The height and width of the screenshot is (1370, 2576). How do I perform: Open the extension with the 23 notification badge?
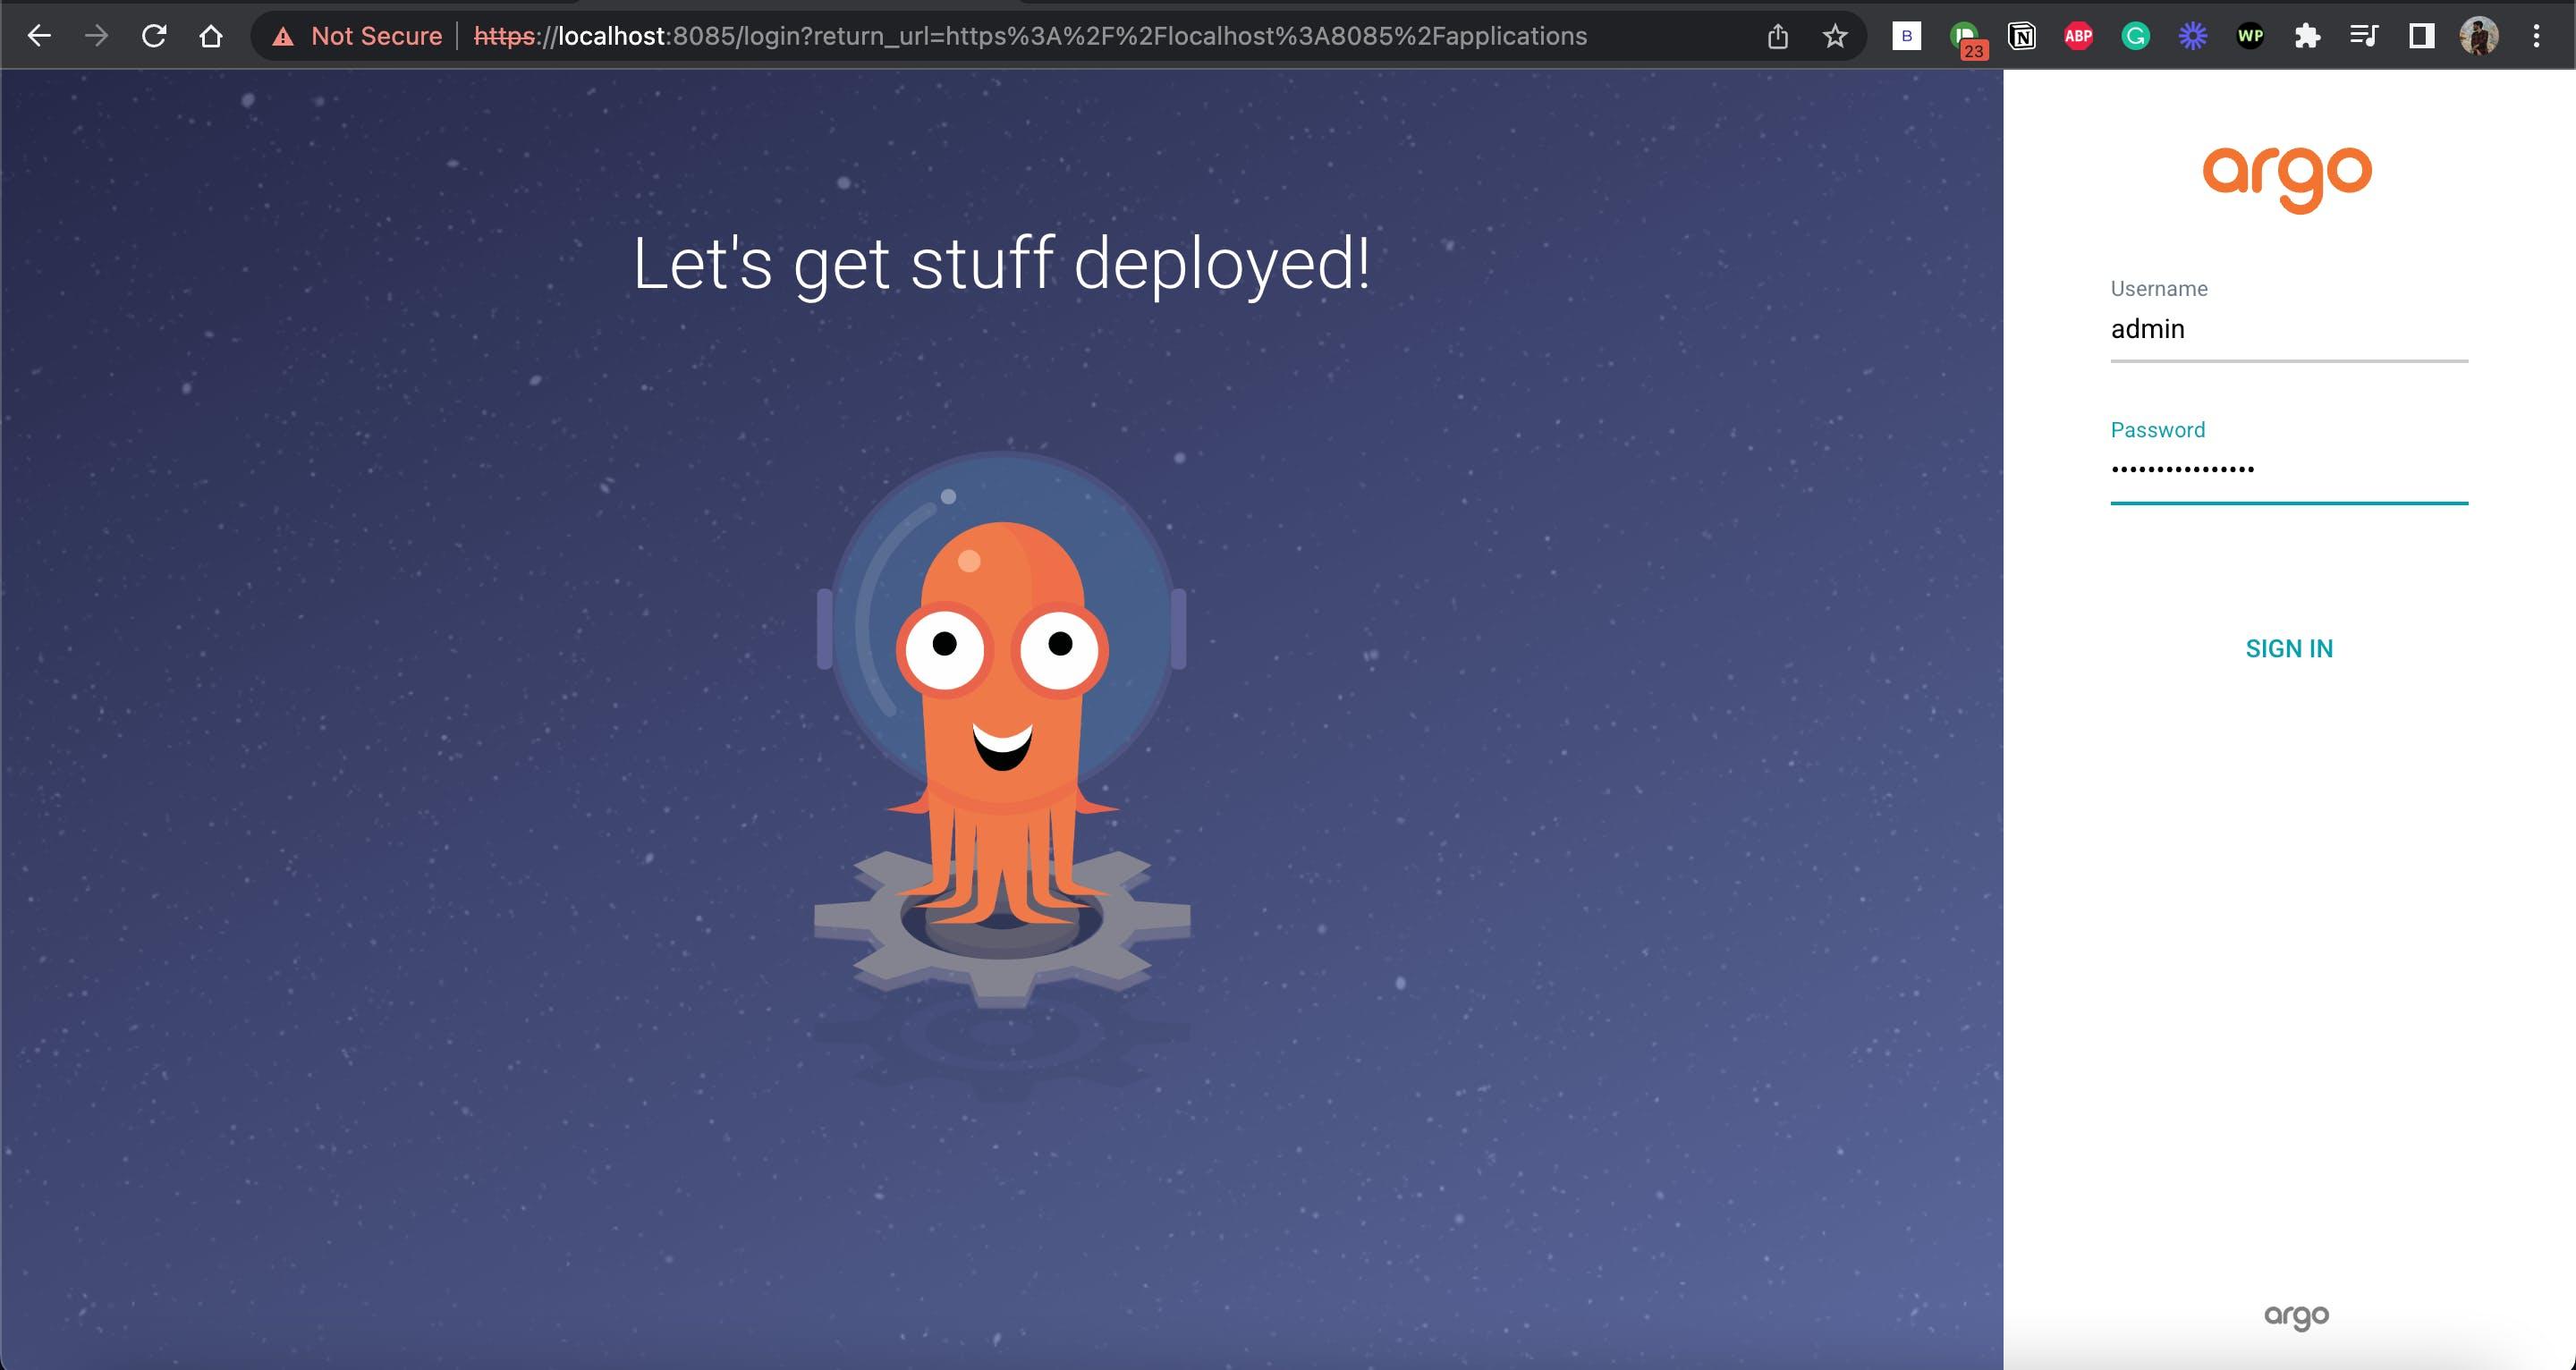click(x=1963, y=35)
